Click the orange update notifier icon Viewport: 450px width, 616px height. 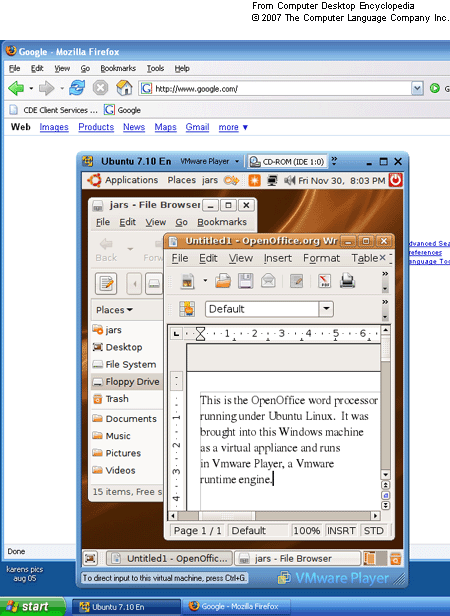coord(255,181)
